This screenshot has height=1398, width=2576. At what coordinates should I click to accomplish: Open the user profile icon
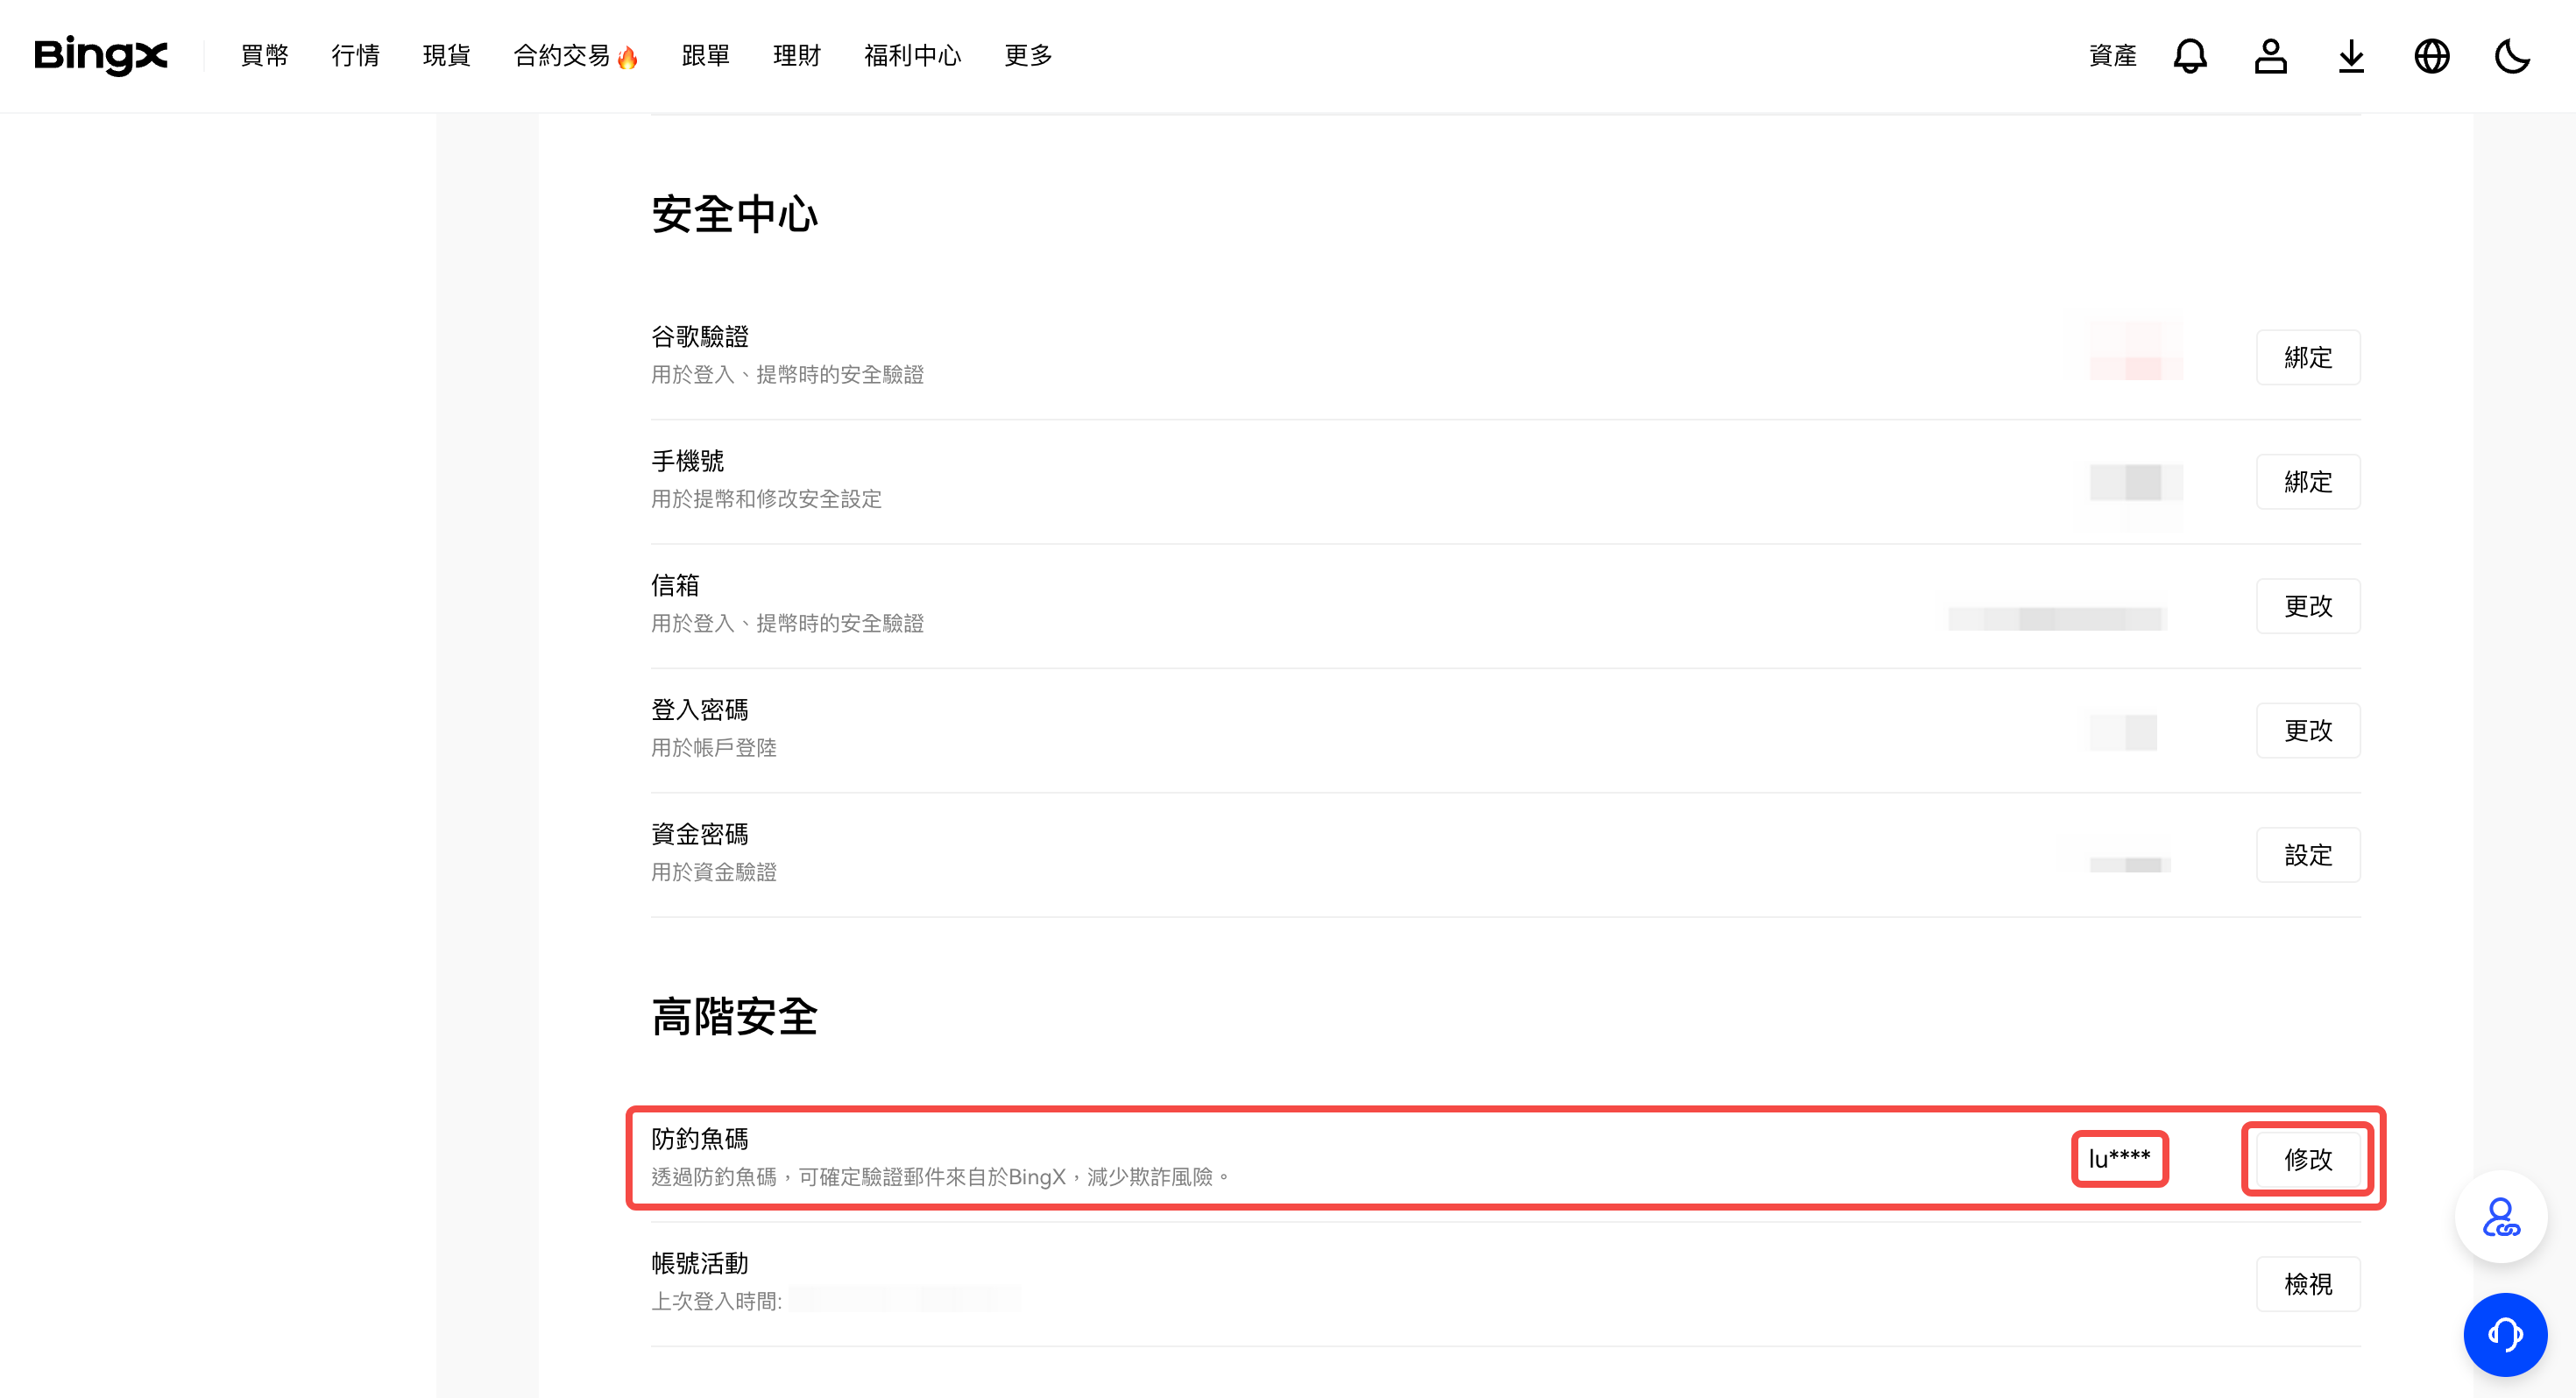[x=2270, y=56]
